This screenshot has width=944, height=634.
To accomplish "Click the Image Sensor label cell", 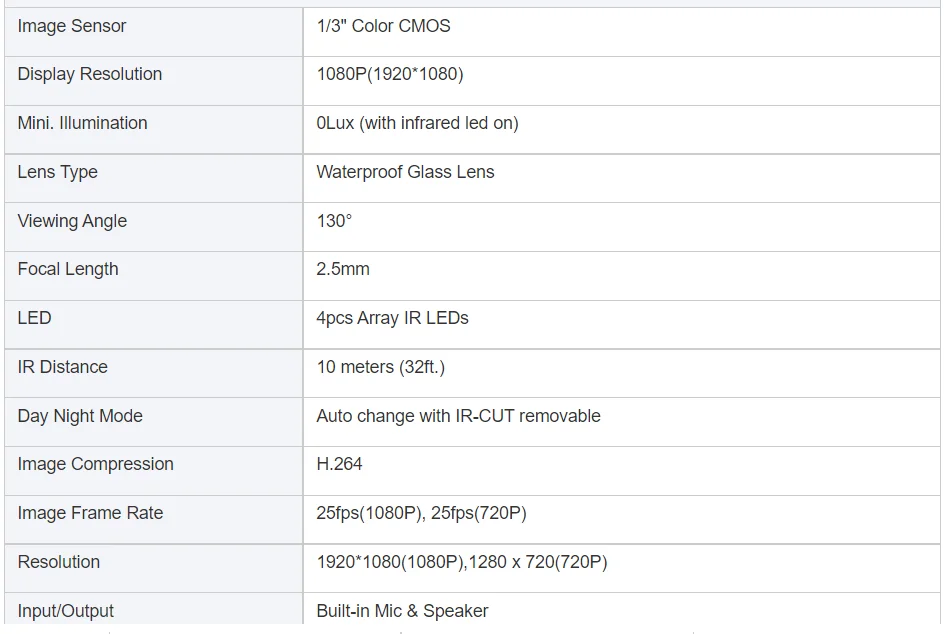I will click(154, 32).
